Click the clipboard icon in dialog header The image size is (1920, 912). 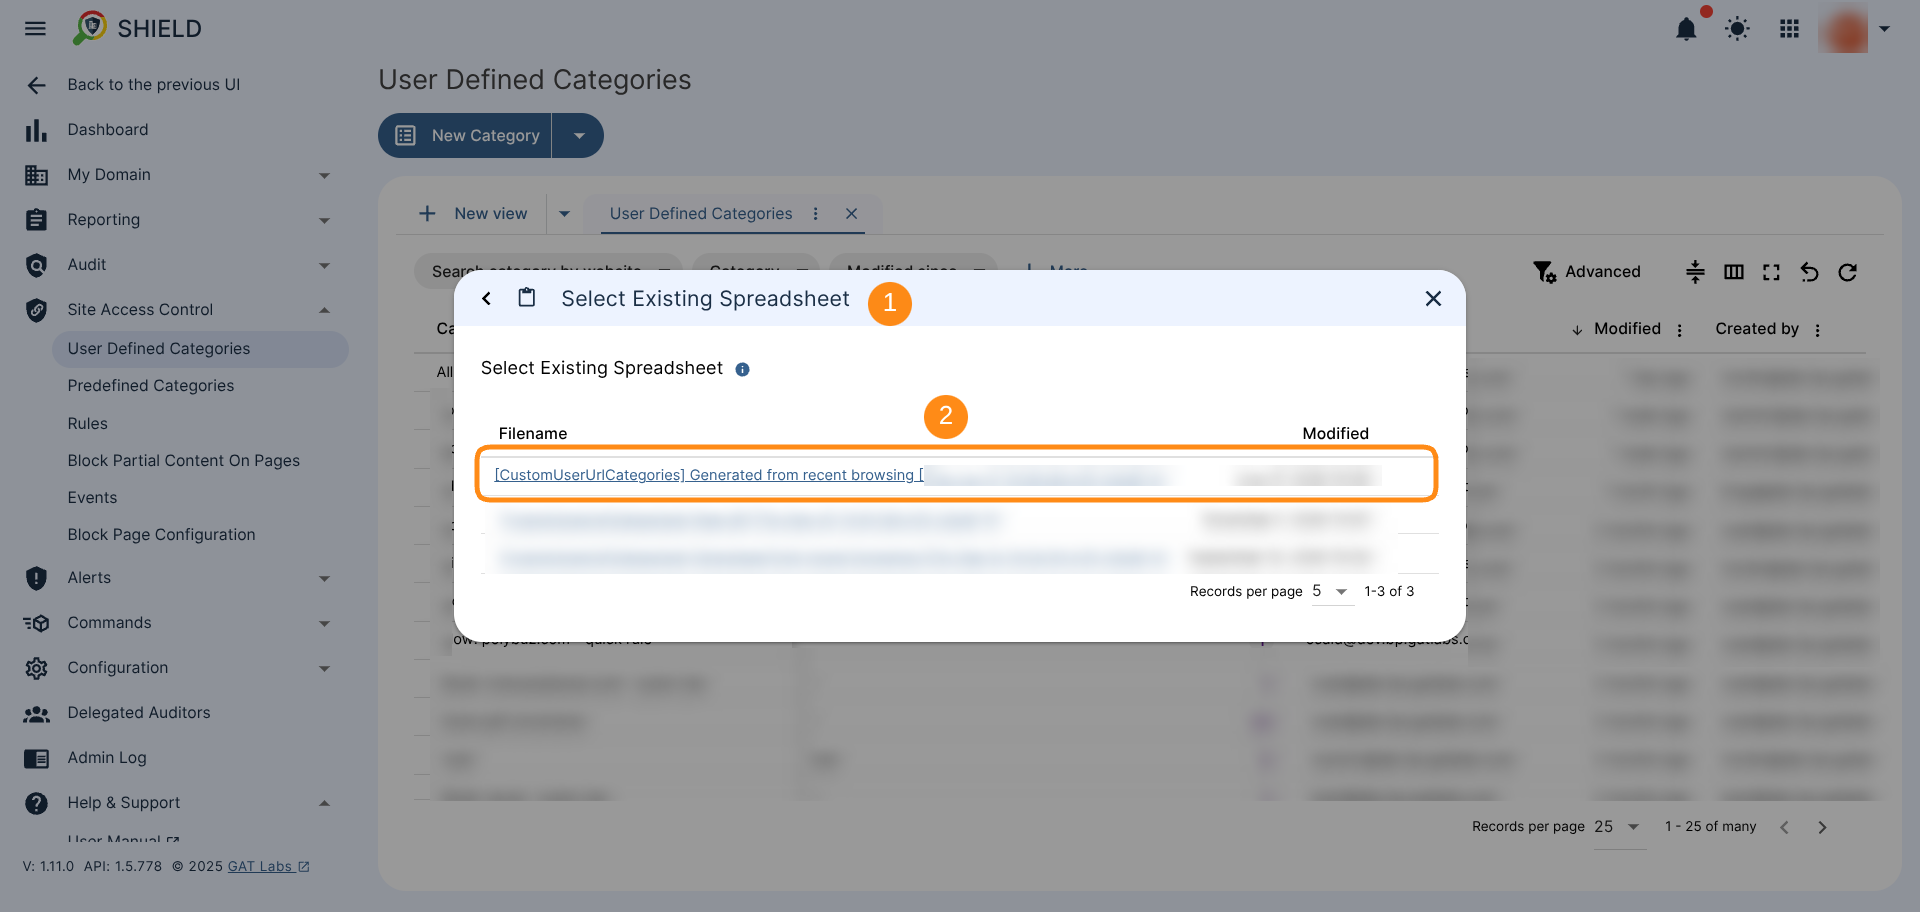[526, 298]
